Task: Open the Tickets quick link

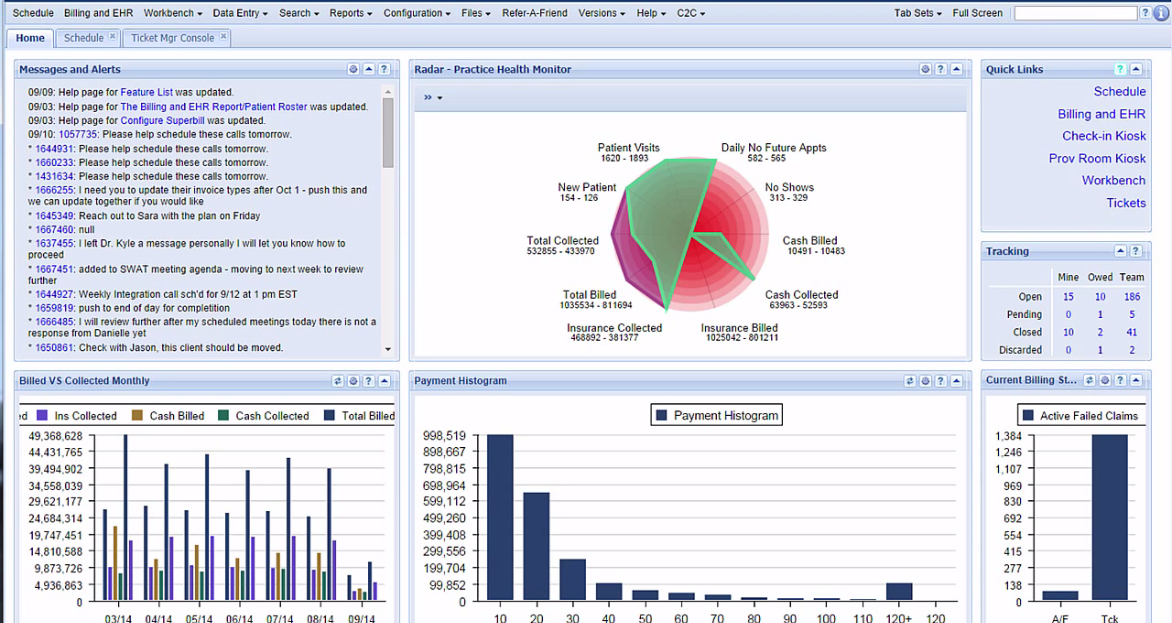Action: coord(1126,202)
